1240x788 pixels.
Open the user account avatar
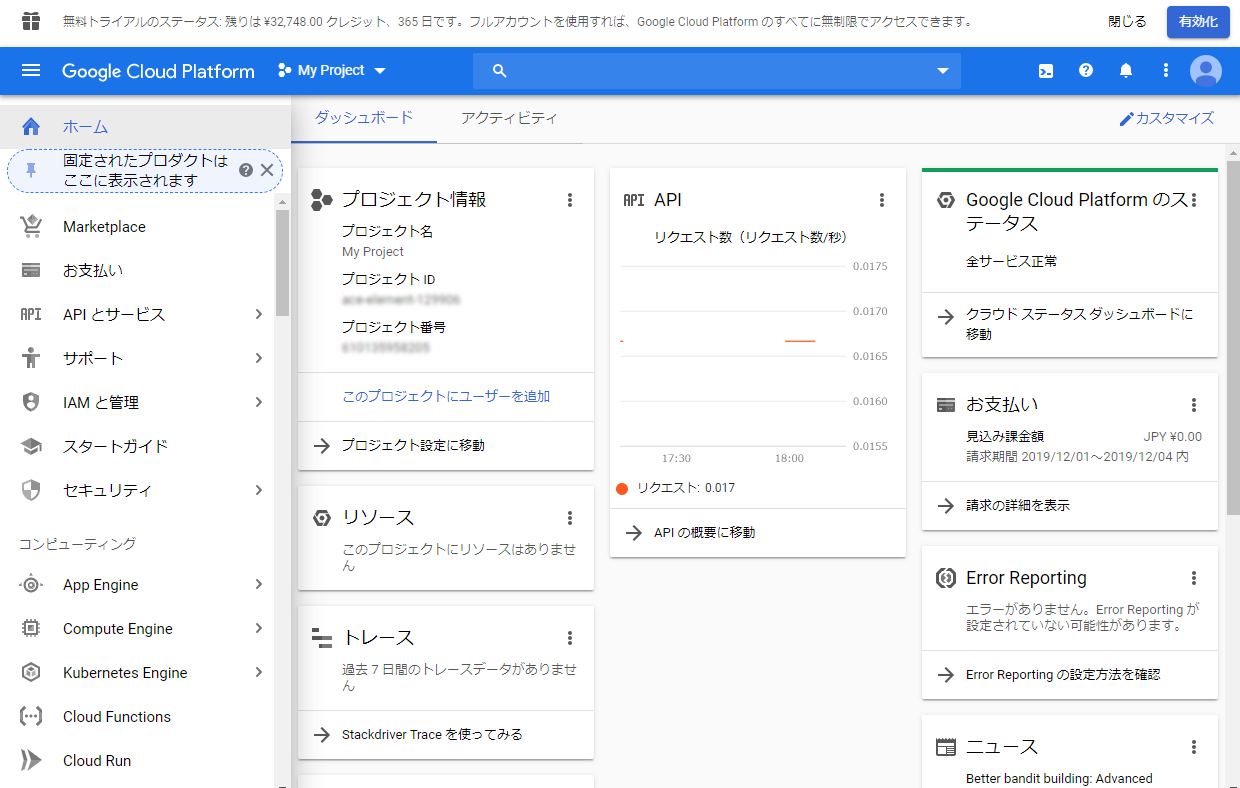point(1205,71)
